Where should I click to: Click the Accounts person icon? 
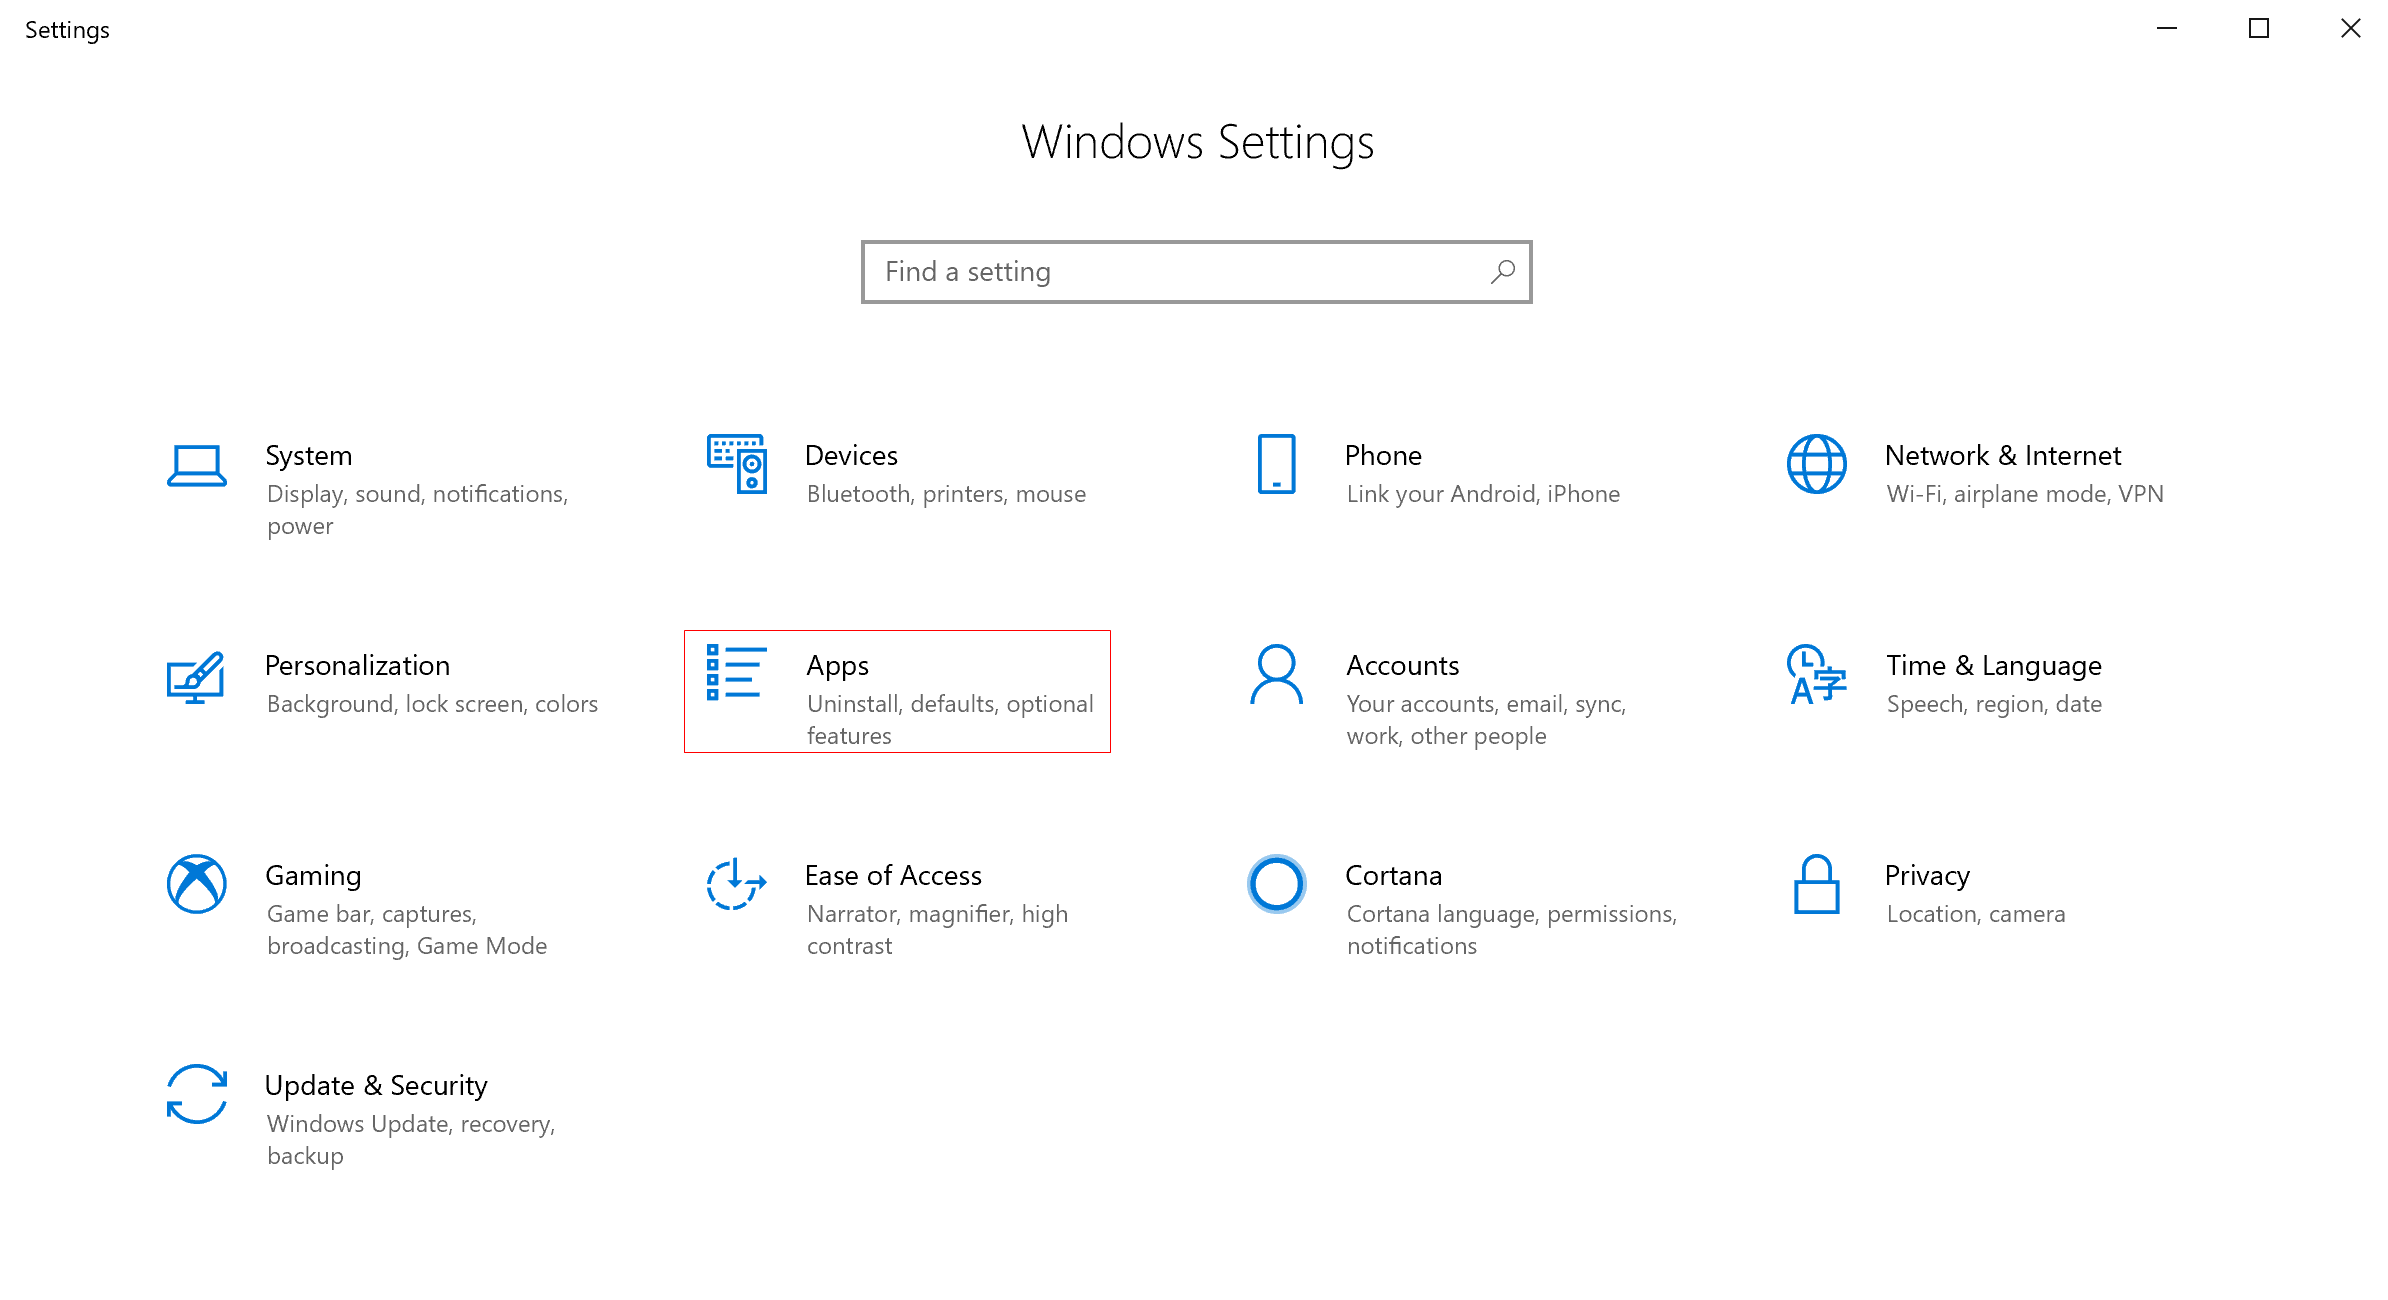pyautogui.click(x=1276, y=675)
